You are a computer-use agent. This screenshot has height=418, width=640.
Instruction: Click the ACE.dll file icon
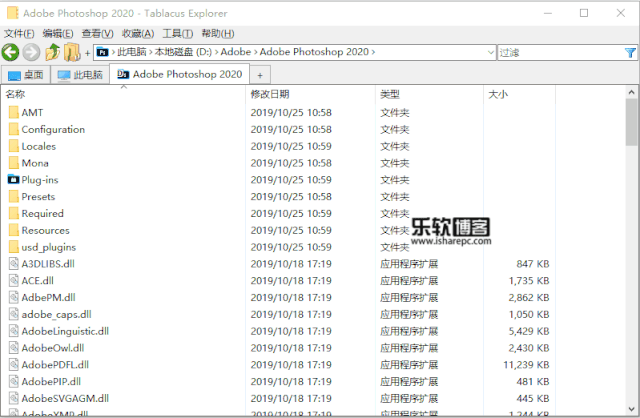(14, 280)
